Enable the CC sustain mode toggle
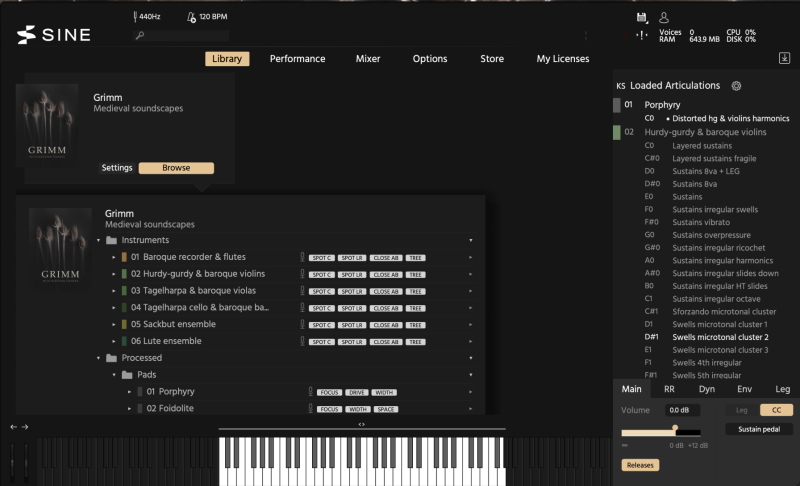Viewport: 800px width, 486px height. (776, 410)
